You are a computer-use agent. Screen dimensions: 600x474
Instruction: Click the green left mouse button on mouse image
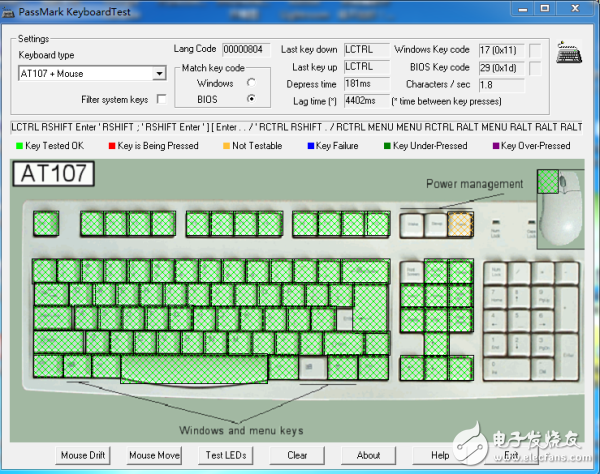[548, 182]
